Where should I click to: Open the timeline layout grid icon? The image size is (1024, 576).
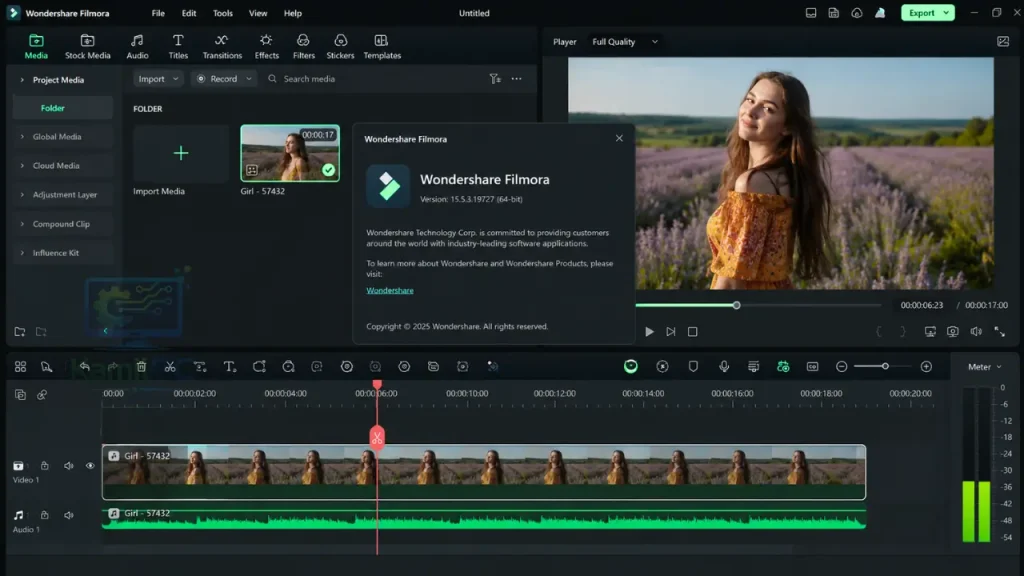pyautogui.click(x=20, y=366)
